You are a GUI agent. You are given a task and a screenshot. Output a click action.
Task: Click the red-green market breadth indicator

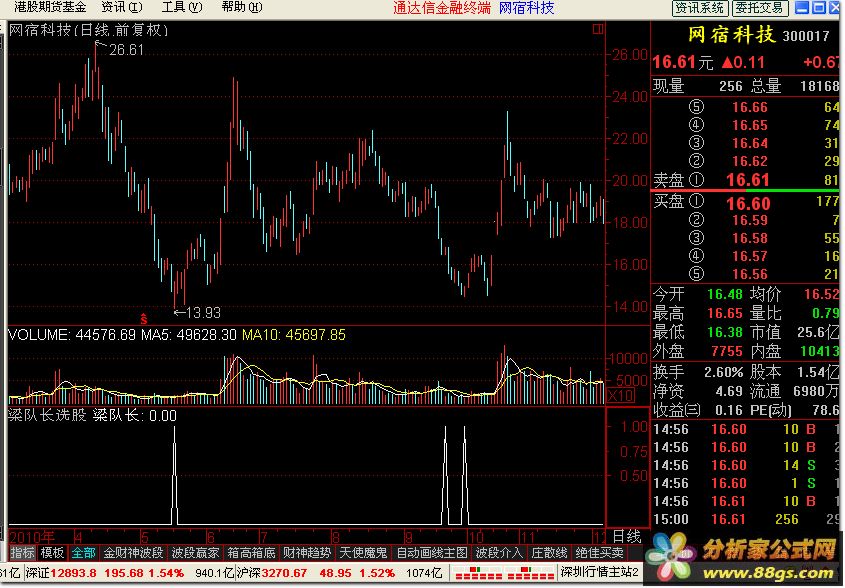503,573
